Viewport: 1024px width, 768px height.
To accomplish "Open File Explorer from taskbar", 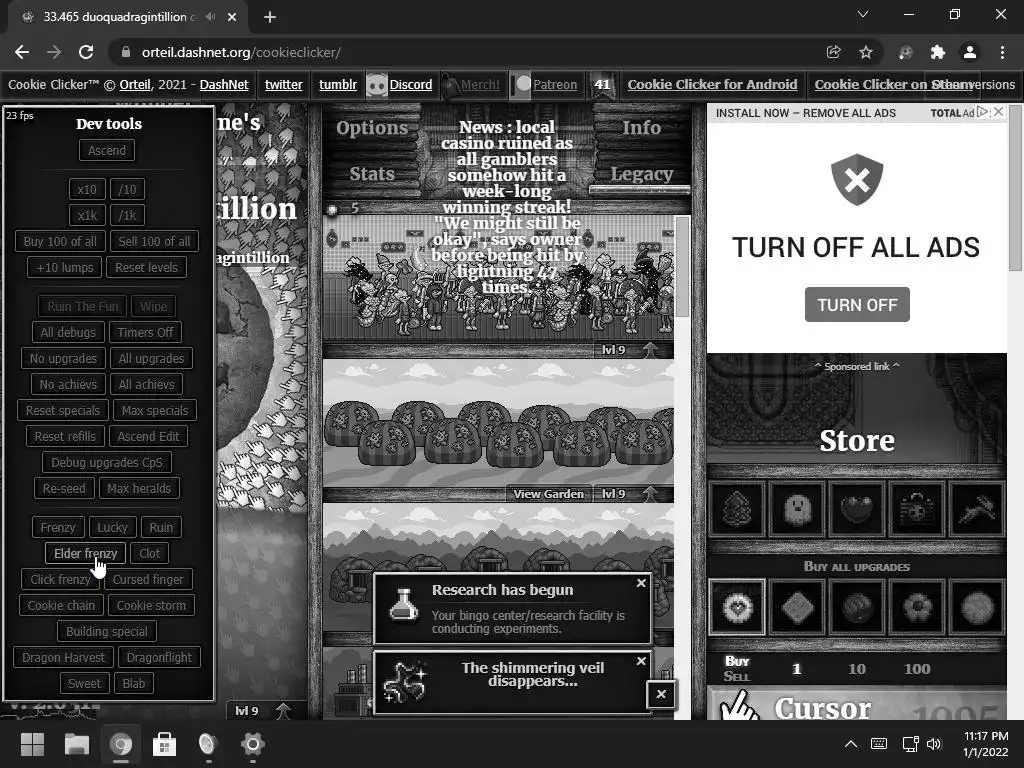I will [76, 744].
